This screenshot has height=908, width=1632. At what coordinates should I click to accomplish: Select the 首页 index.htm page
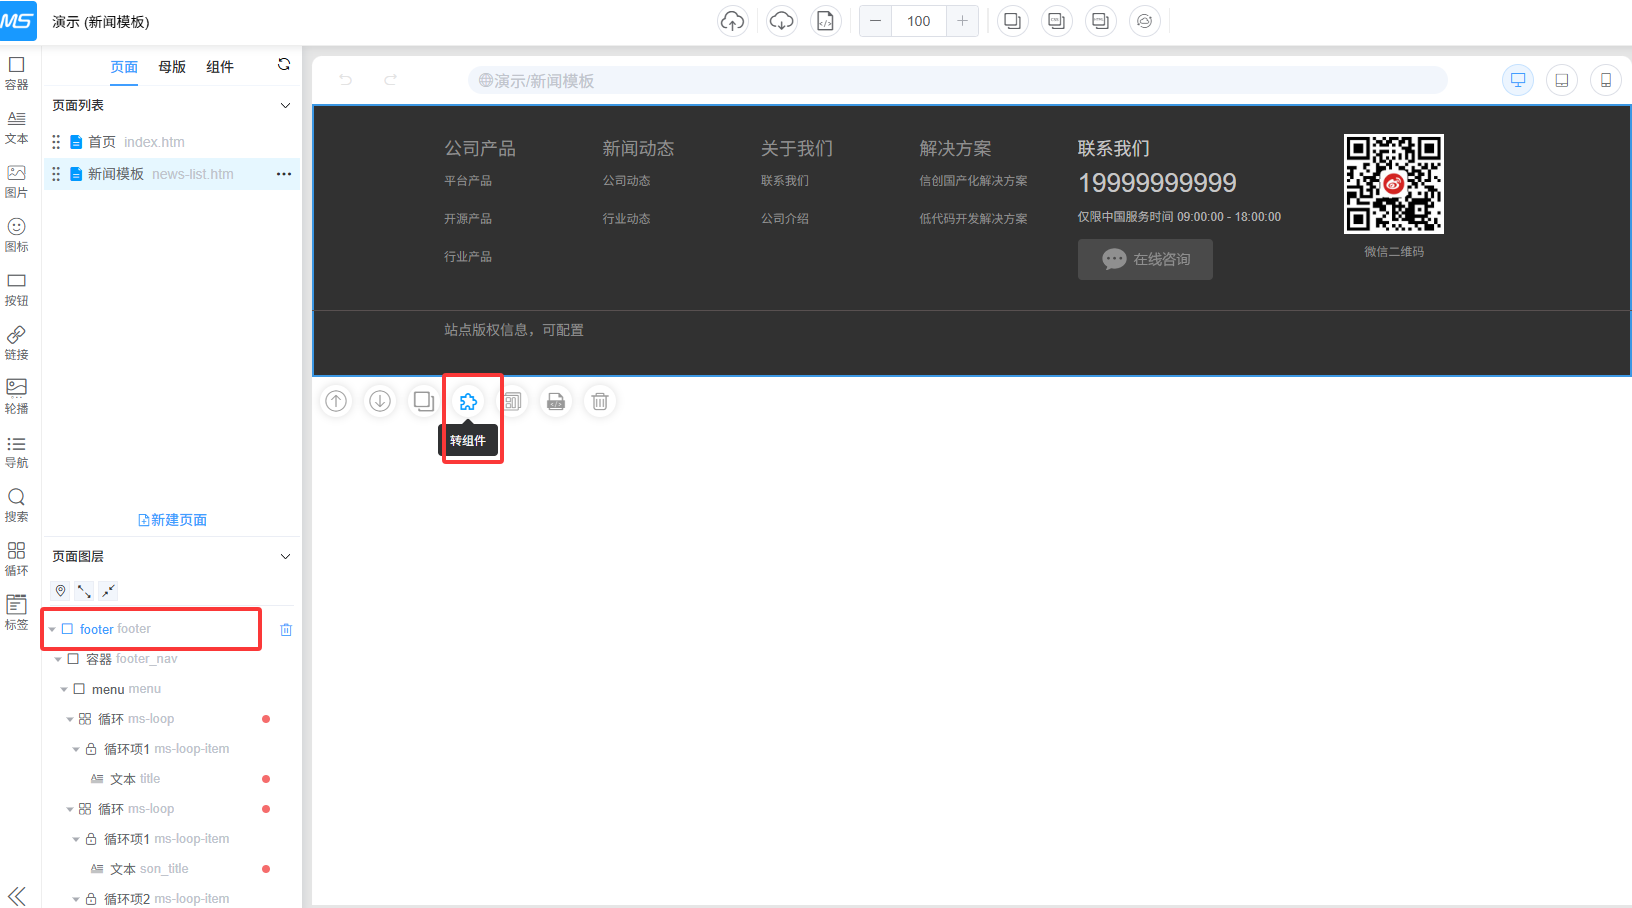pyautogui.click(x=136, y=142)
